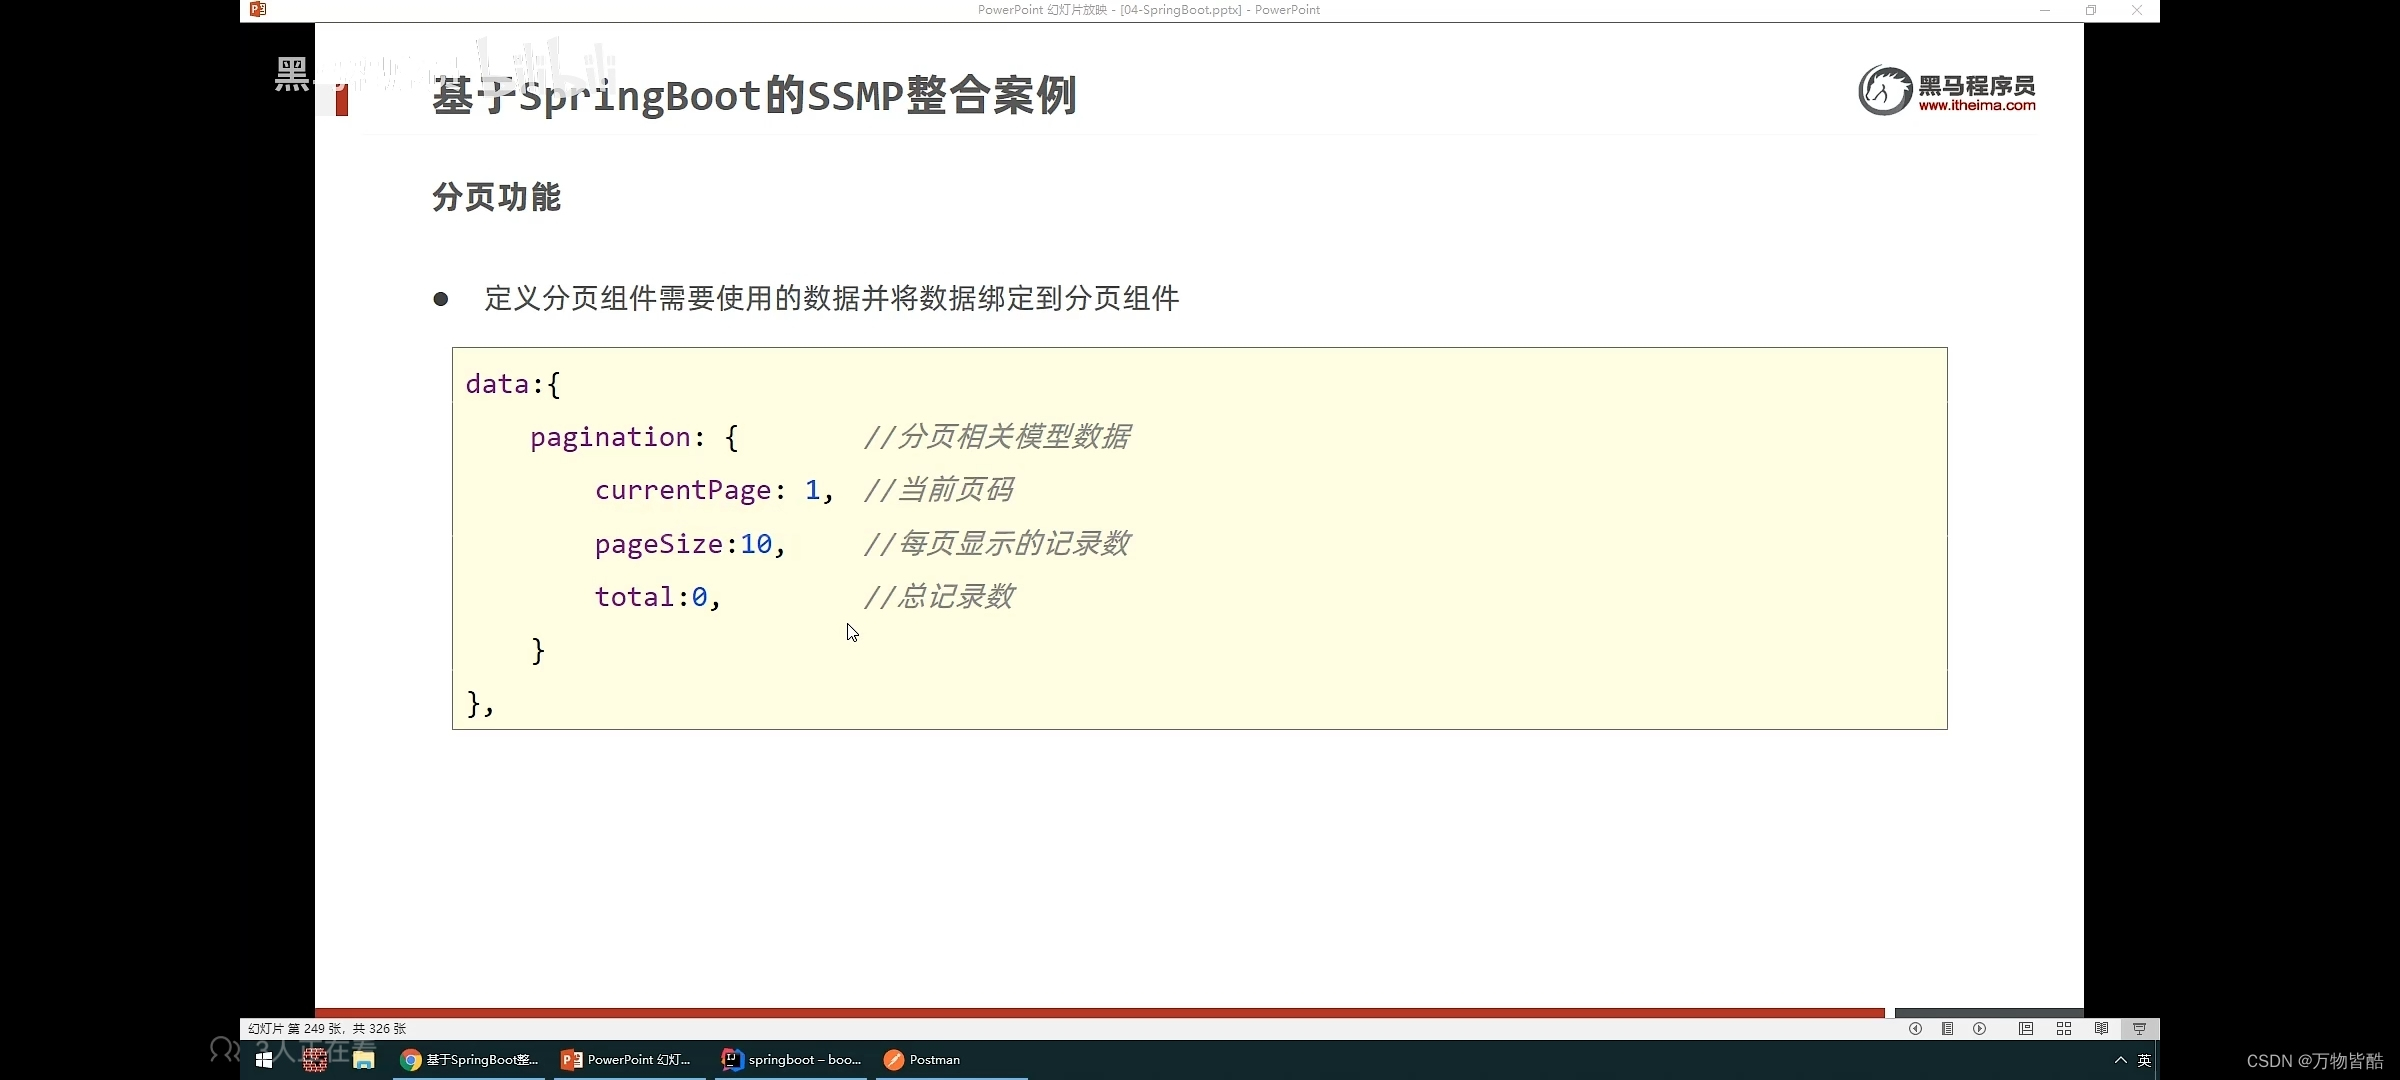Select the Slide Show view icon
The height and width of the screenshot is (1080, 2400).
coord(2139,1028)
